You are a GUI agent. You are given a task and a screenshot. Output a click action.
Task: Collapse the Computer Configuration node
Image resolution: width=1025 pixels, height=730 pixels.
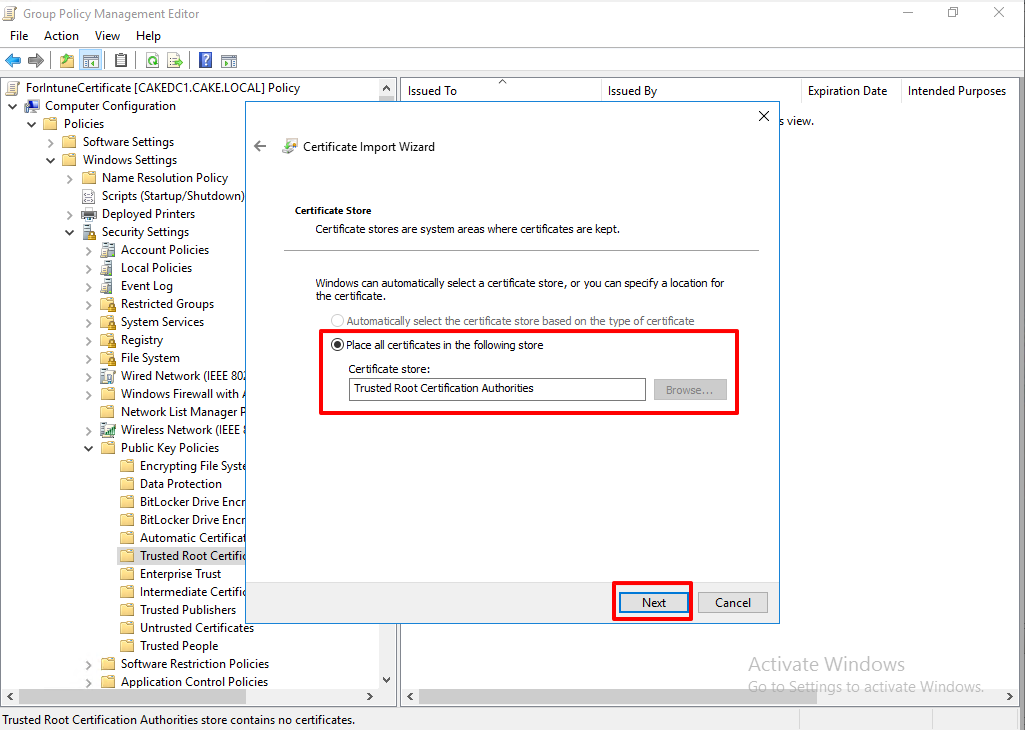(x=12, y=106)
